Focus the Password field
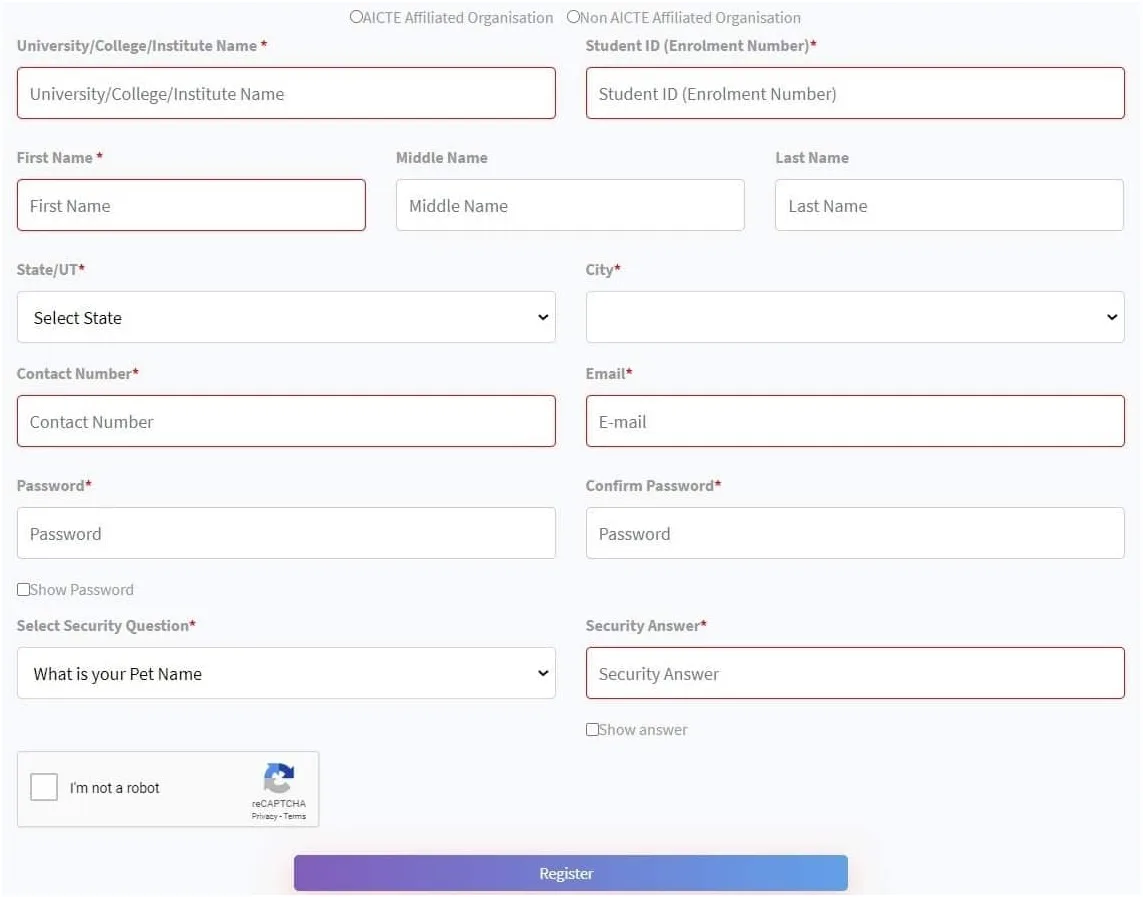This screenshot has width=1143, height=897. [286, 533]
